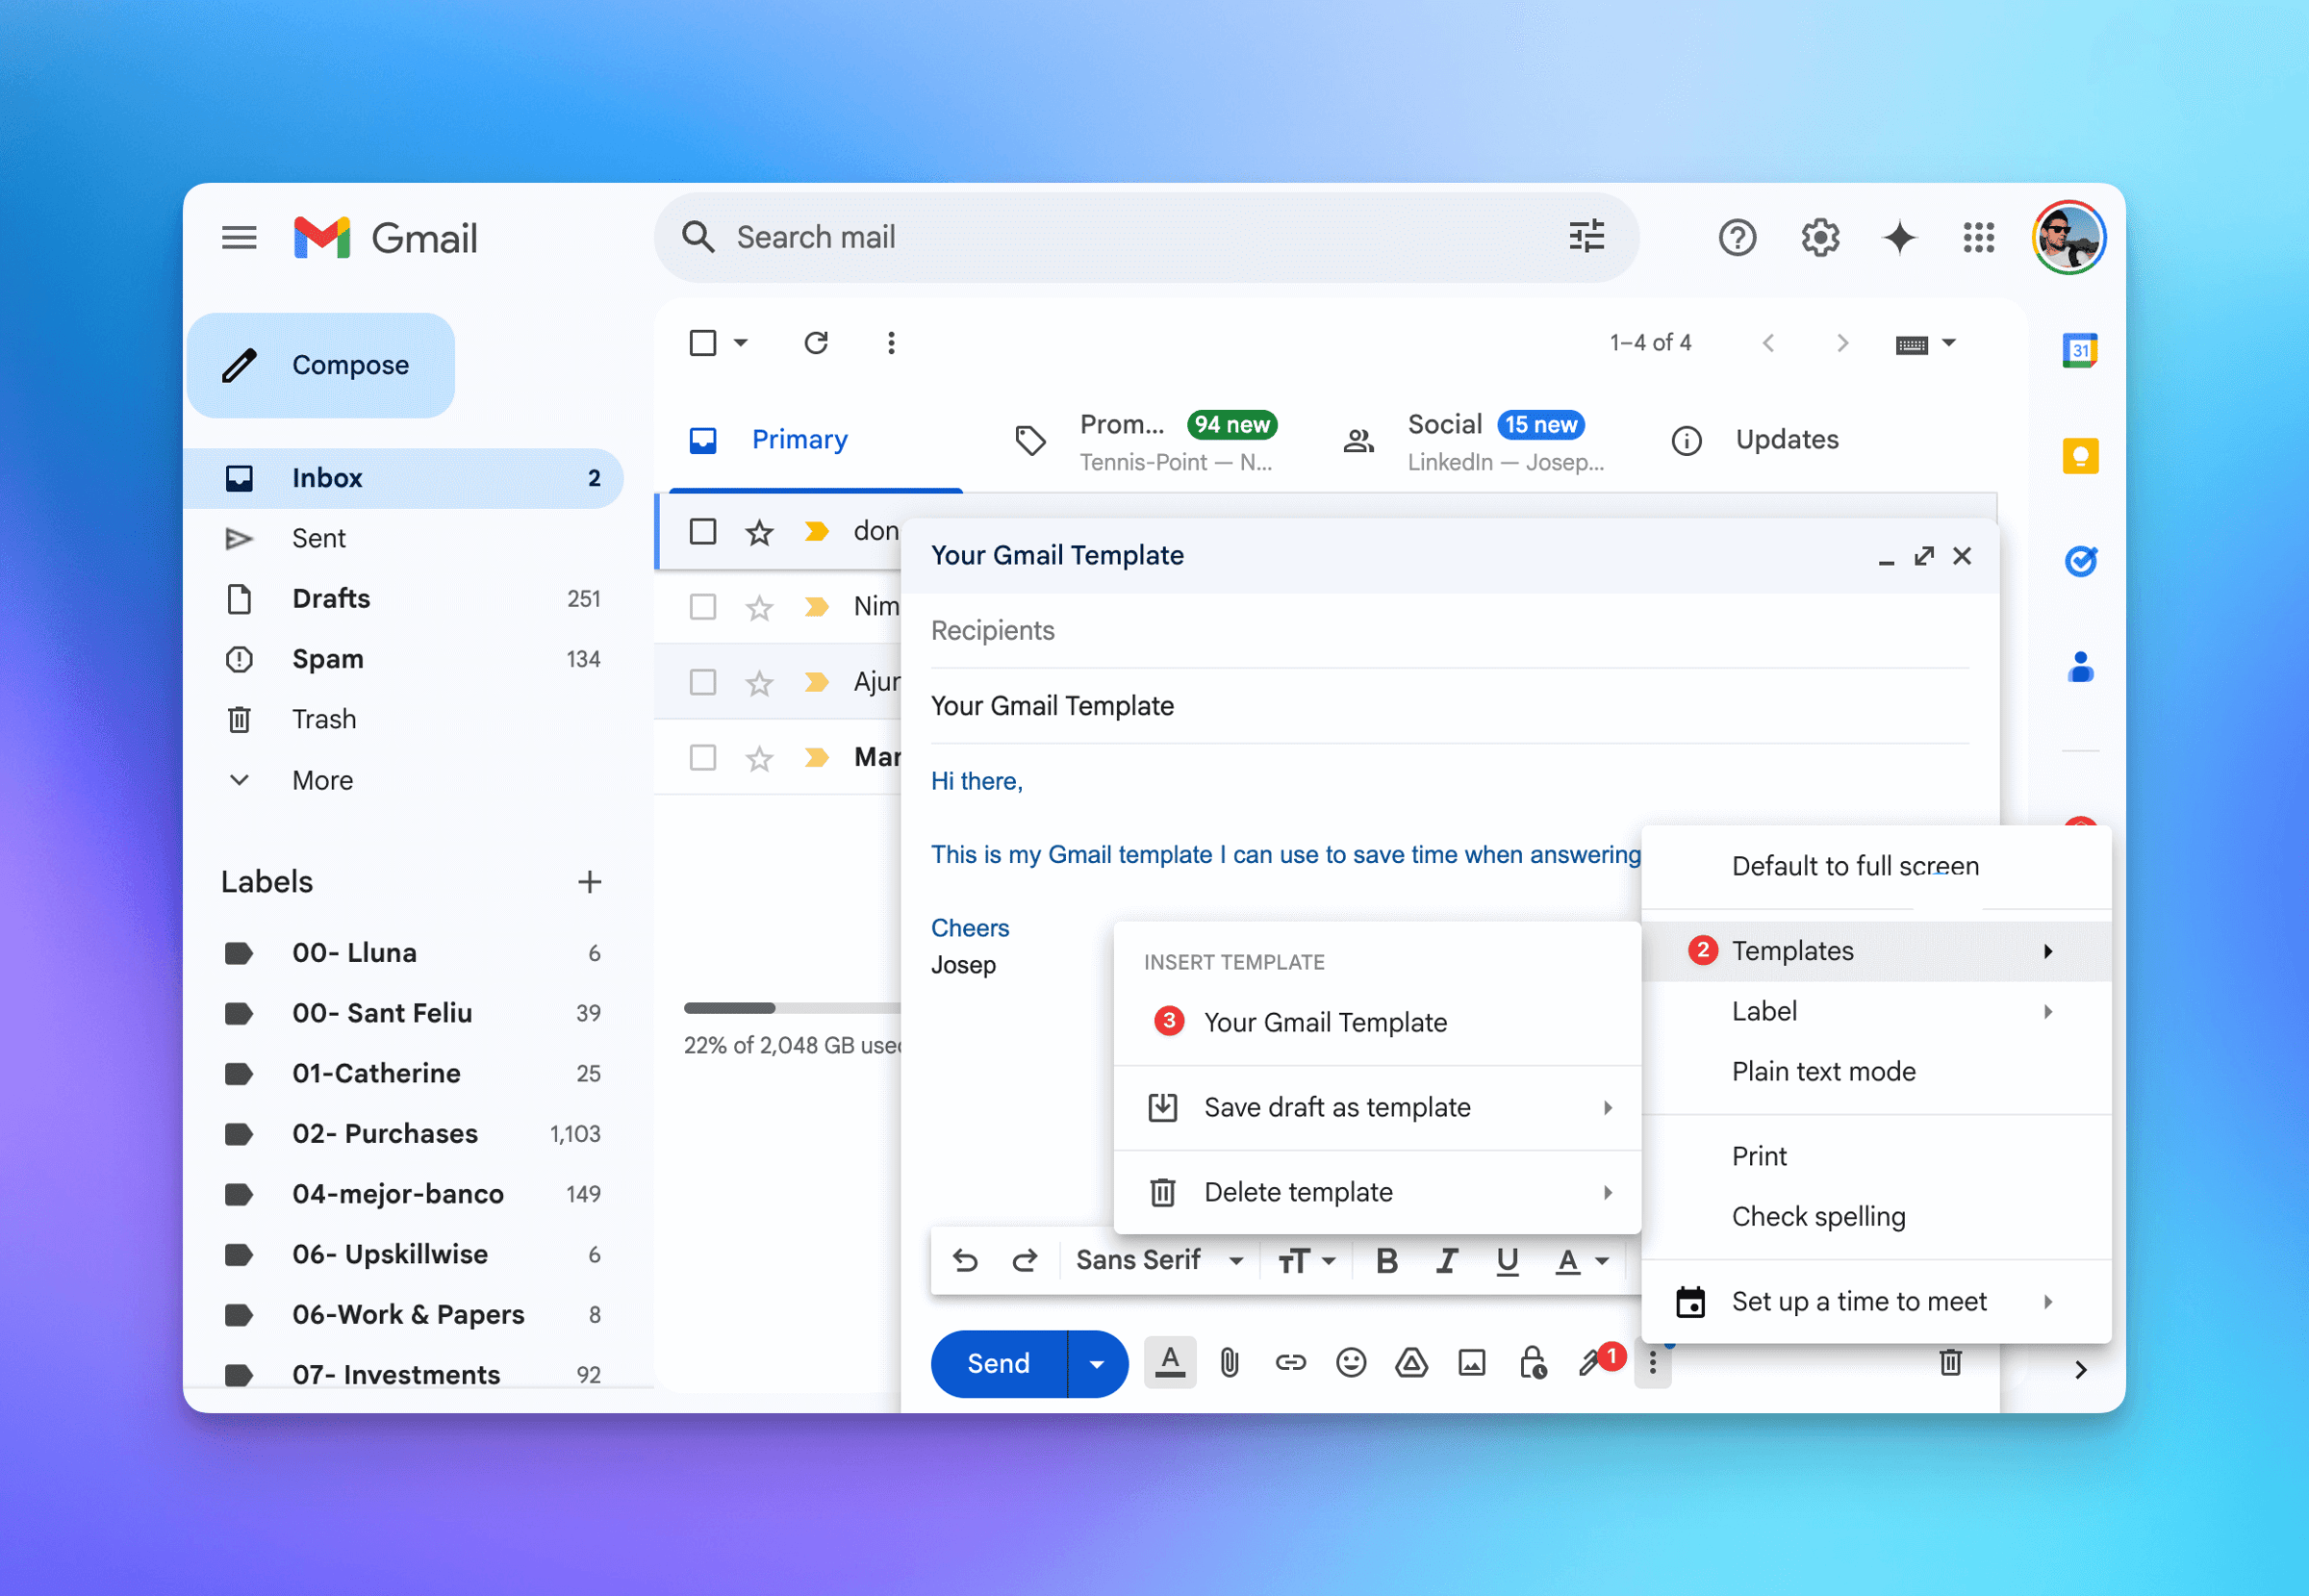Open the Google apps grid
Viewport: 2309px width, 1596px height.
tap(1978, 238)
